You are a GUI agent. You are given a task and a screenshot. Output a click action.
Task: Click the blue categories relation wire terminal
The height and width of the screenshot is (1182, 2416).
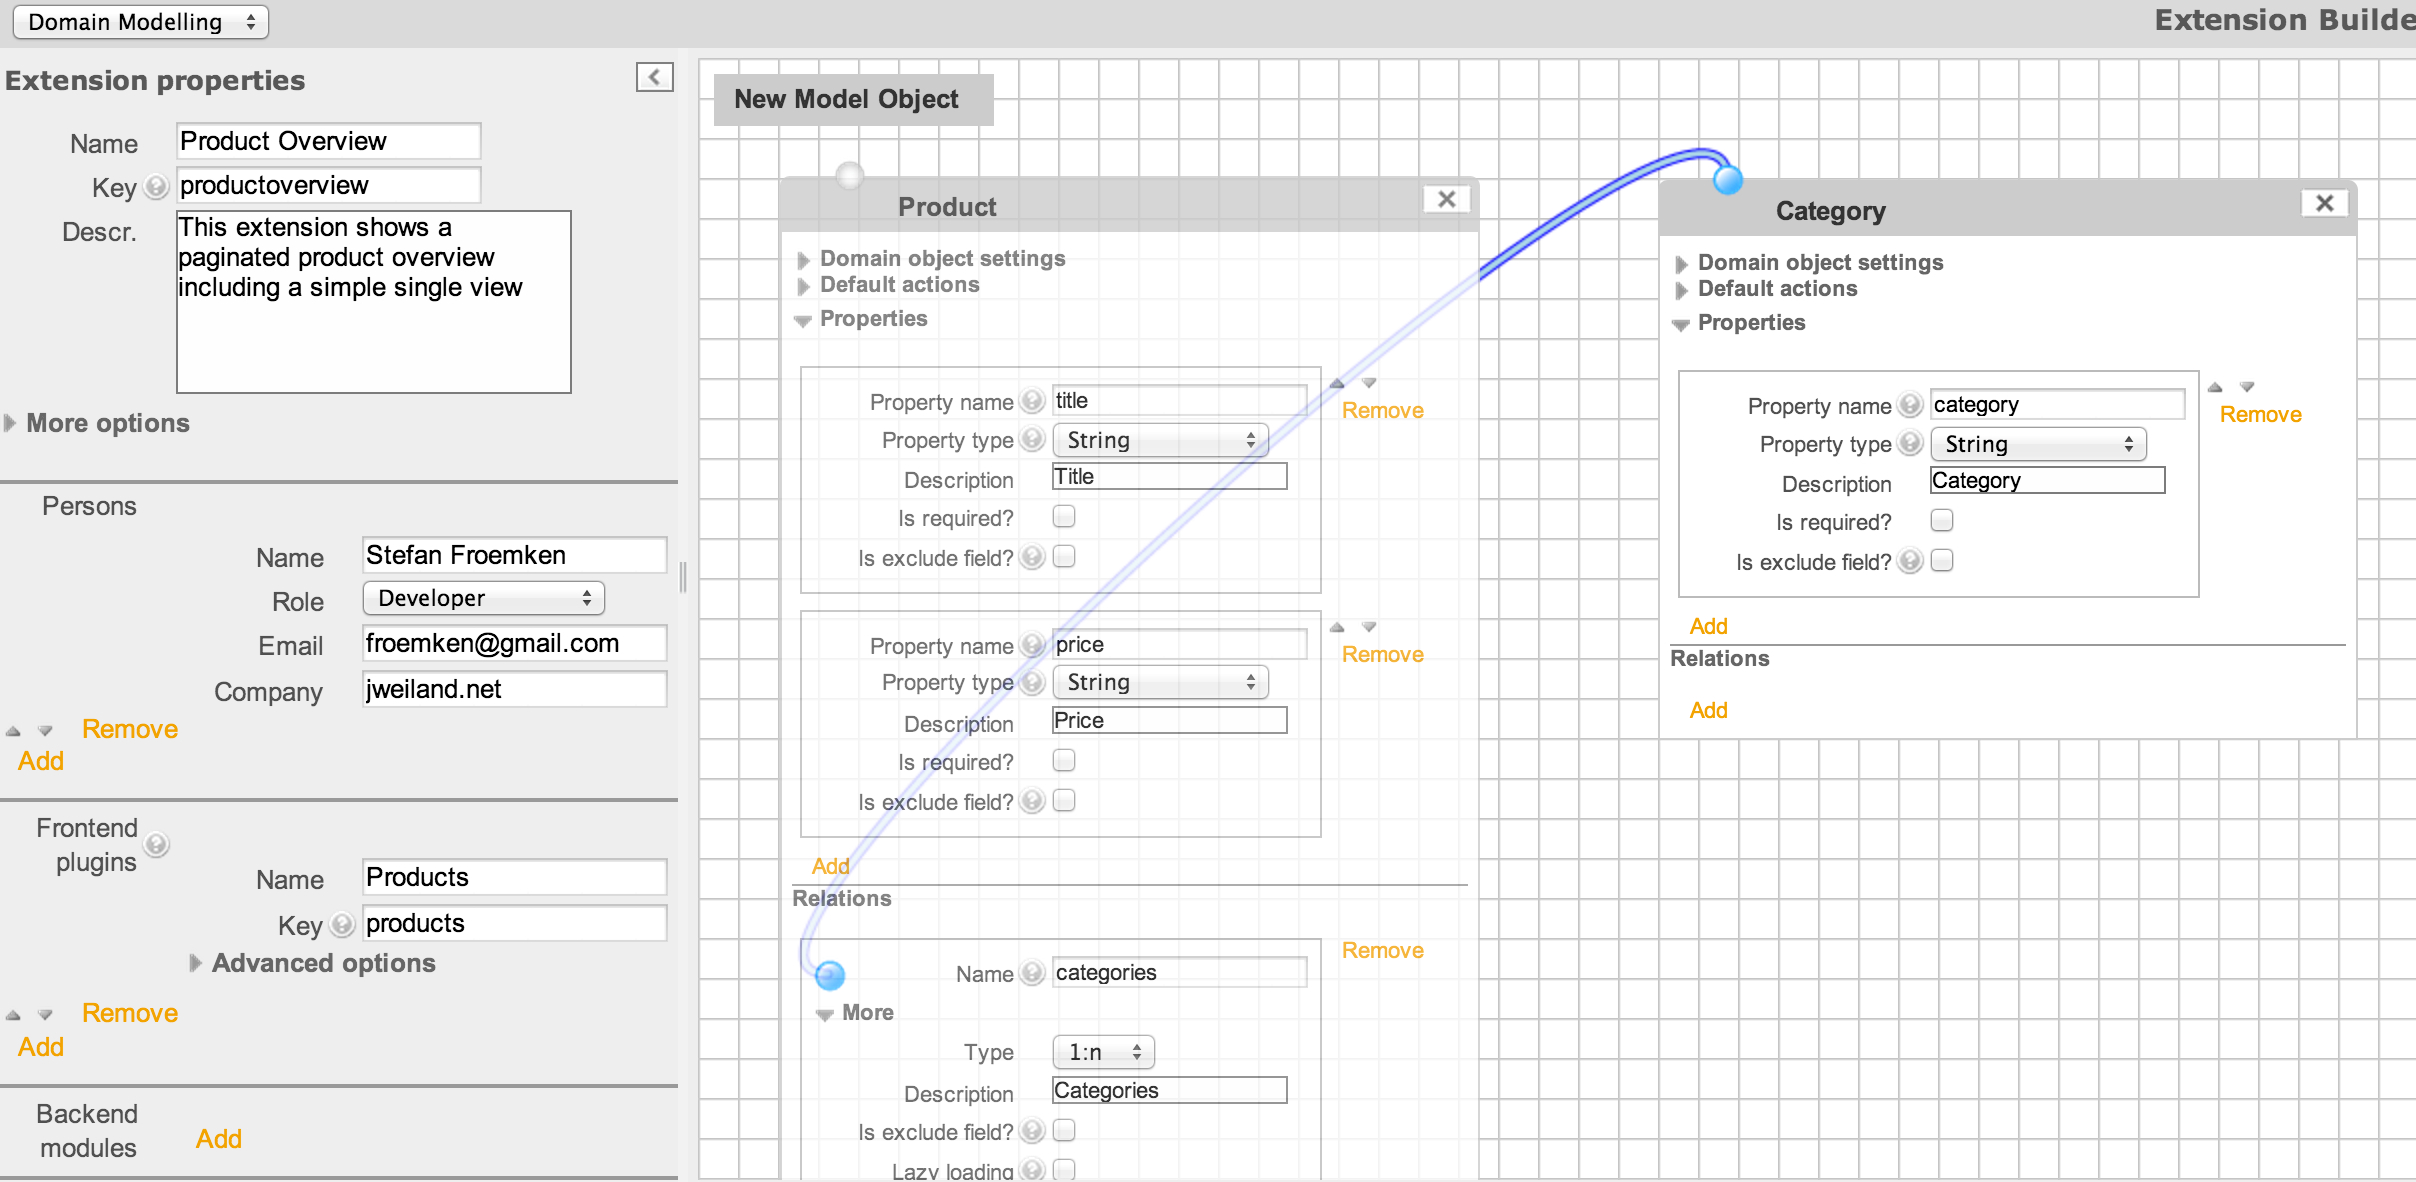(829, 974)
